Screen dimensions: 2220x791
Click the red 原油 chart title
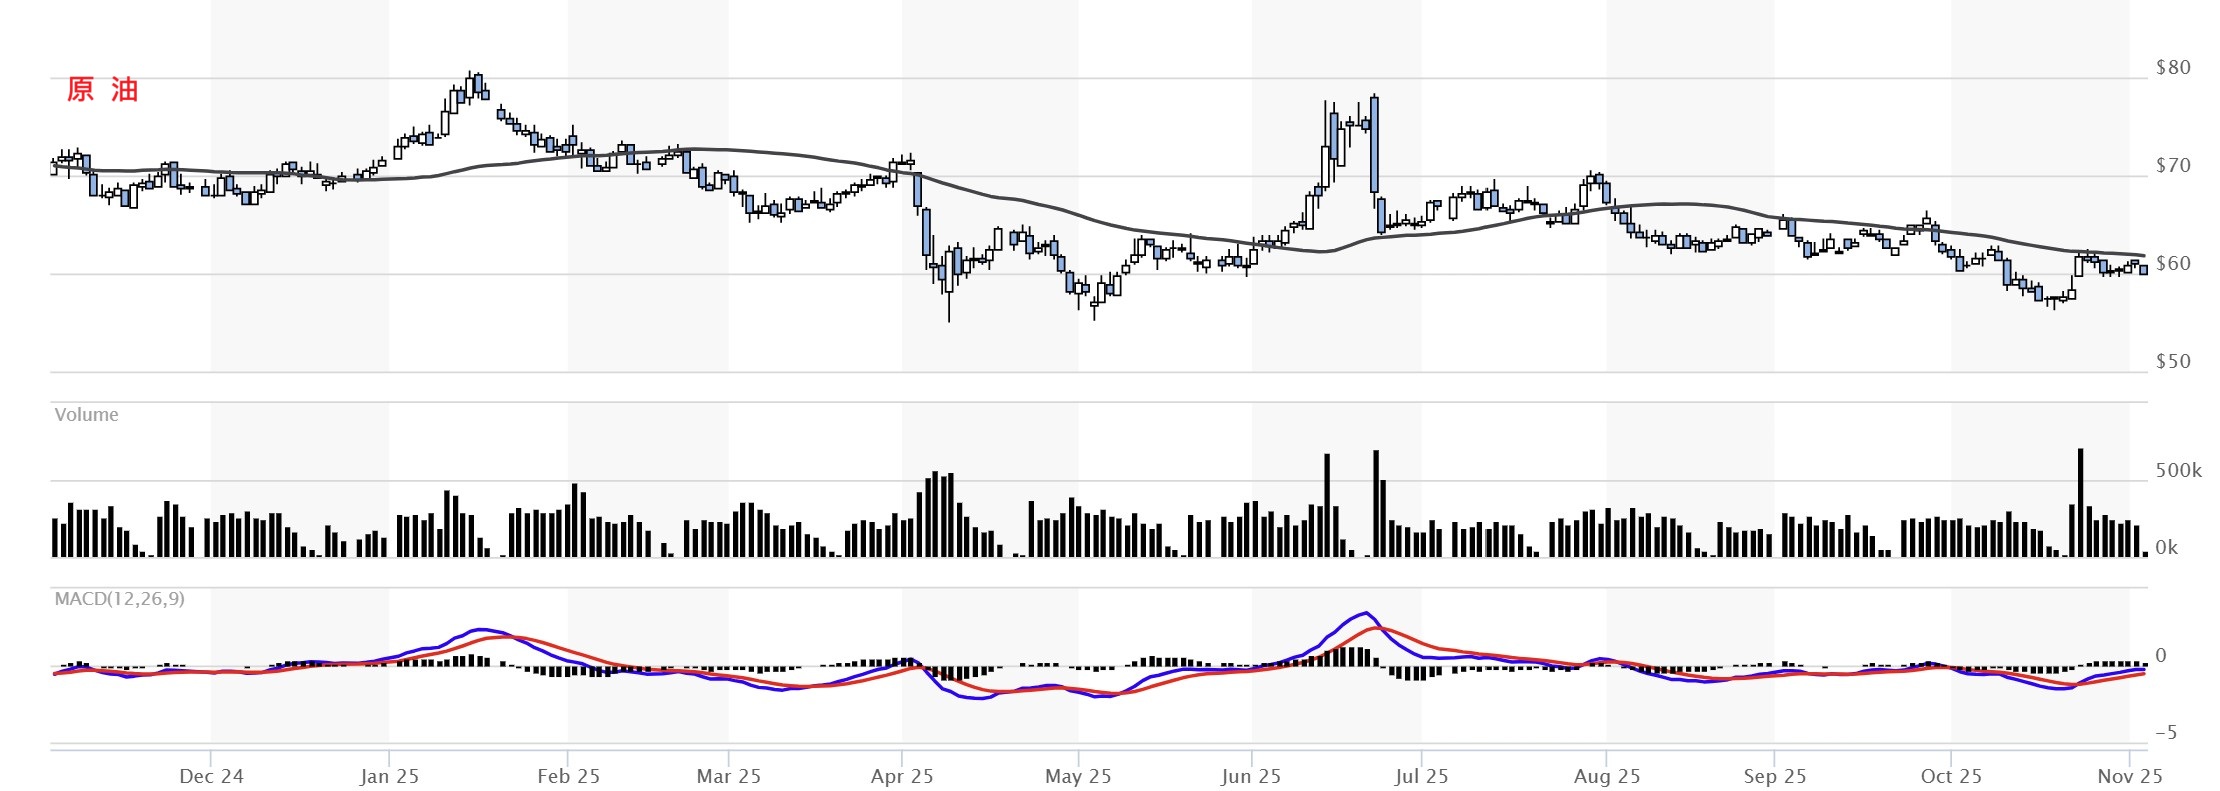pos(102,90)
